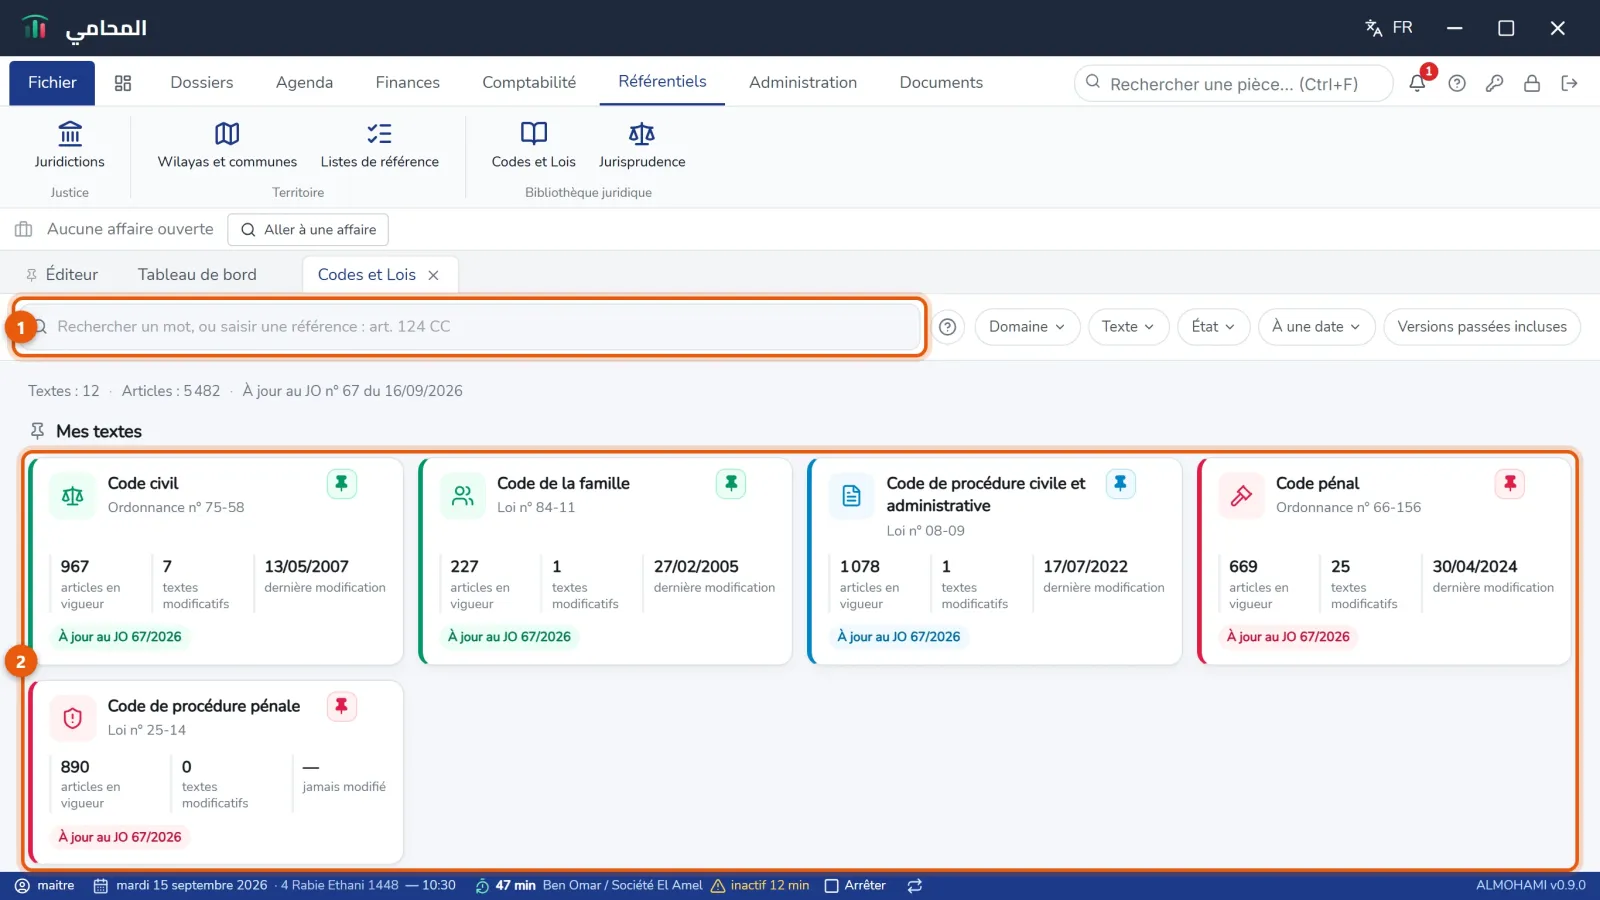This screenshot has width=1600, height=900.
Task: Open the État filter dropdown
Action: tap(1213, 327)
